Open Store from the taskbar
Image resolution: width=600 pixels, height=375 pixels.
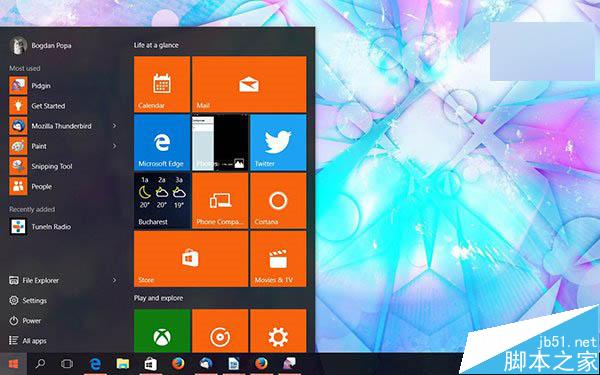150,364
